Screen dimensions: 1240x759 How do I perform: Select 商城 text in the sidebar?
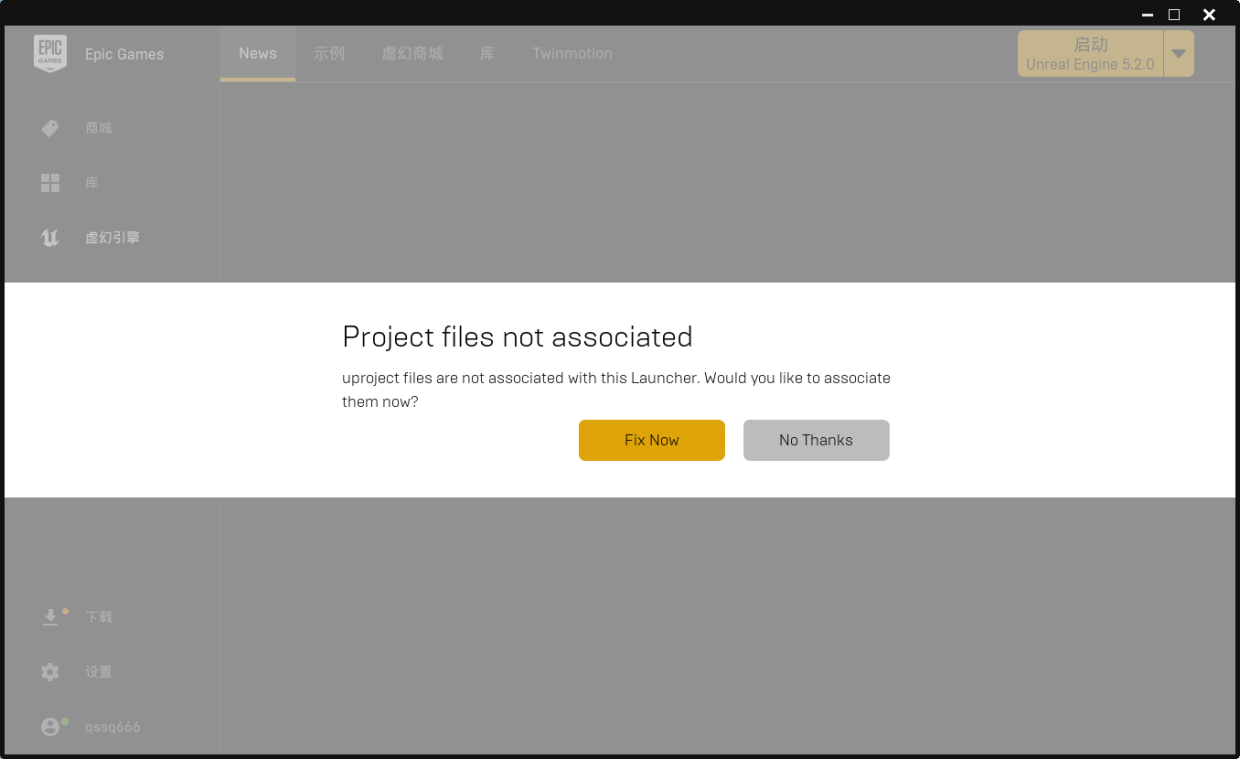(x=98, y=128)
